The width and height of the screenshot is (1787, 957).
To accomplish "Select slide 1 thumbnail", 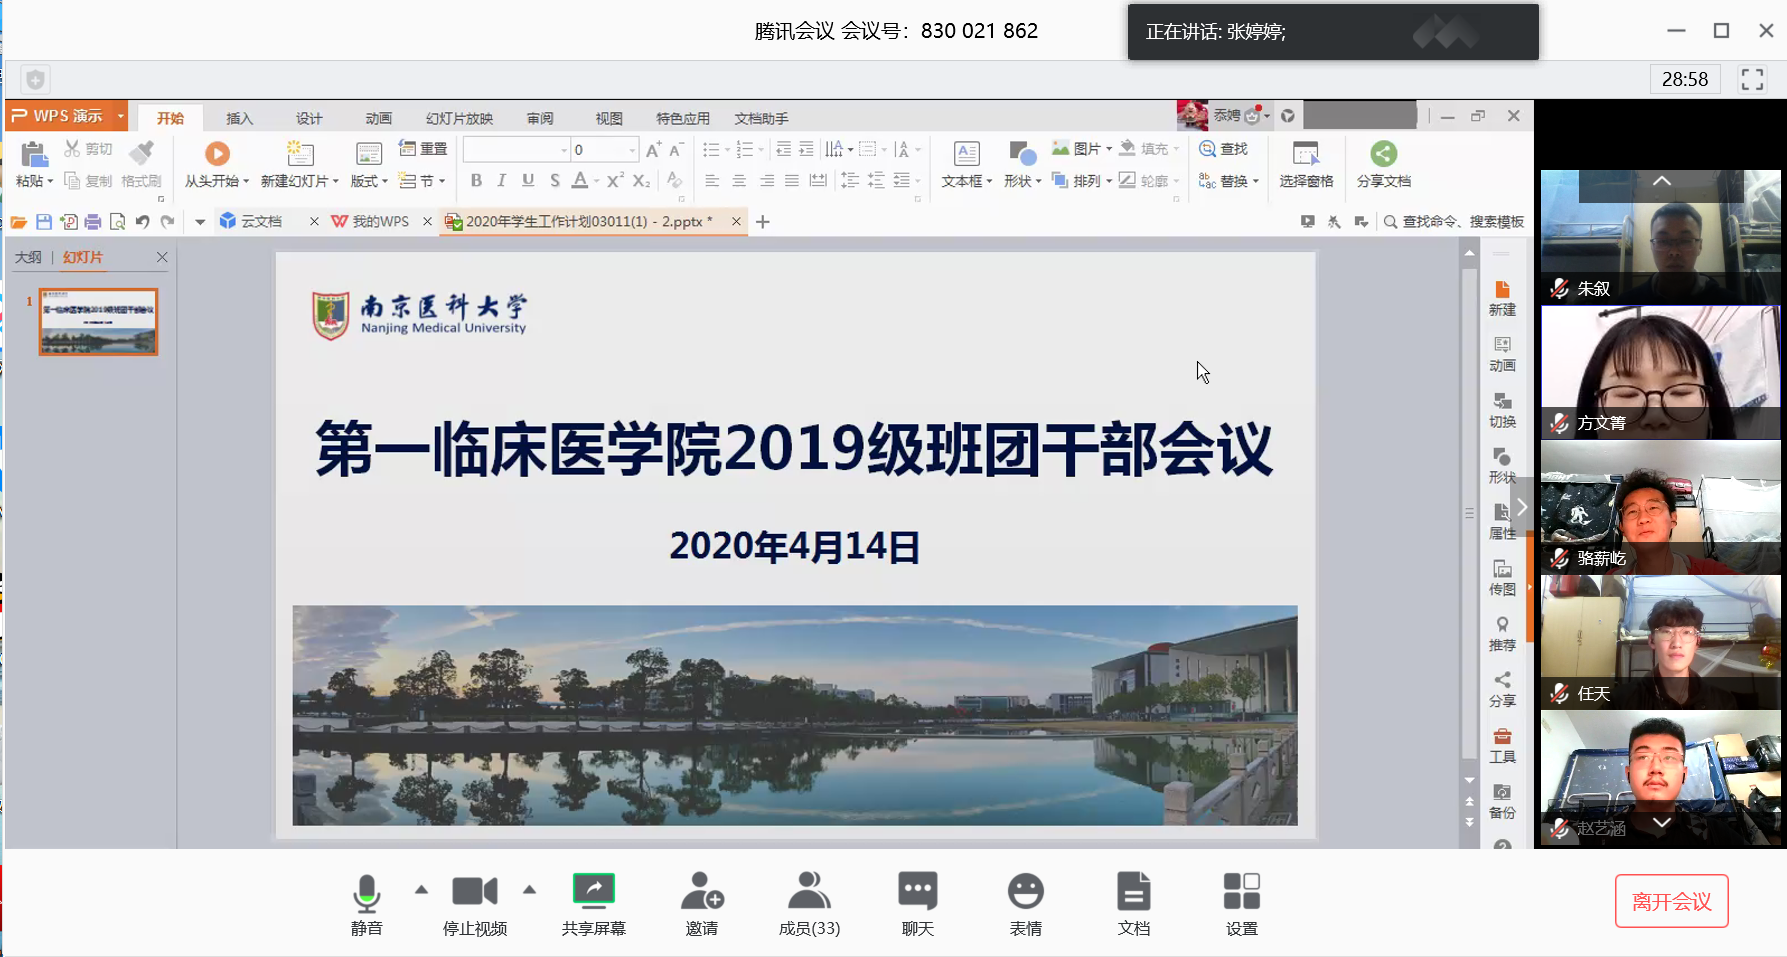I will coord(98,322).
